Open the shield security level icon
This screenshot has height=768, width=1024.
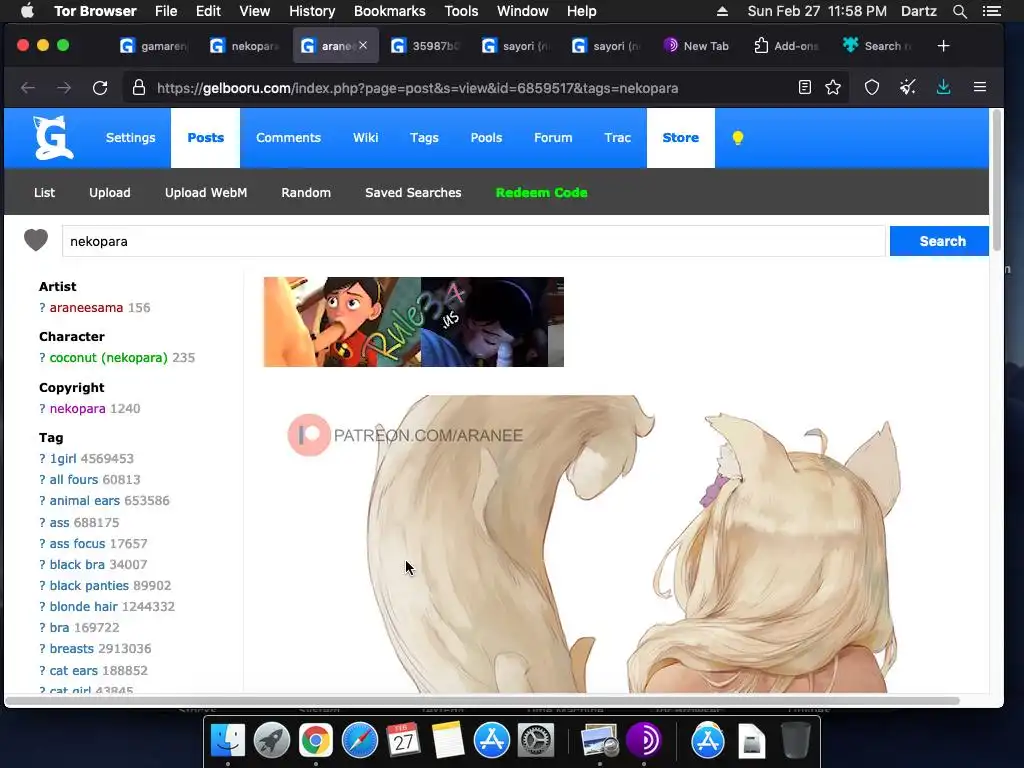872,87
